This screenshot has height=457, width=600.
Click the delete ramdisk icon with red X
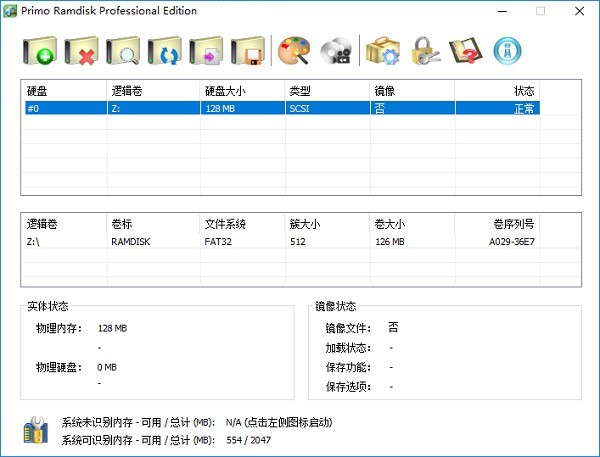[81, 51]
